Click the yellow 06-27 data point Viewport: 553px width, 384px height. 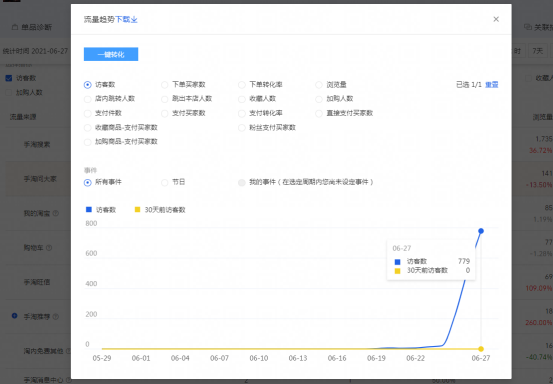point(481,349)
